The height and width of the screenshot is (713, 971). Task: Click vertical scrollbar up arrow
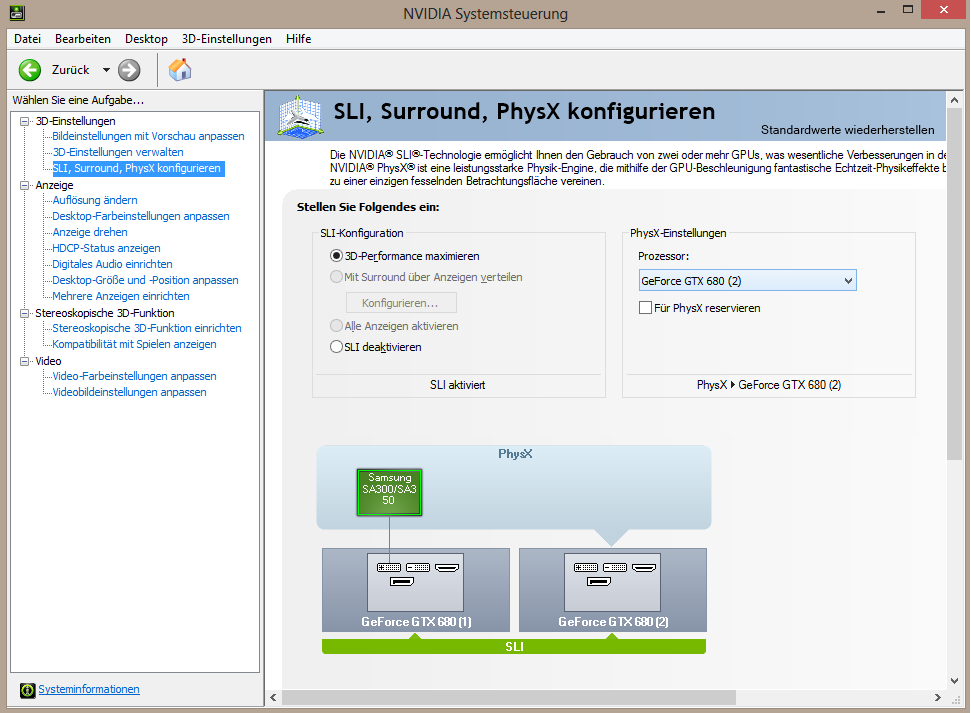point(954,100)
